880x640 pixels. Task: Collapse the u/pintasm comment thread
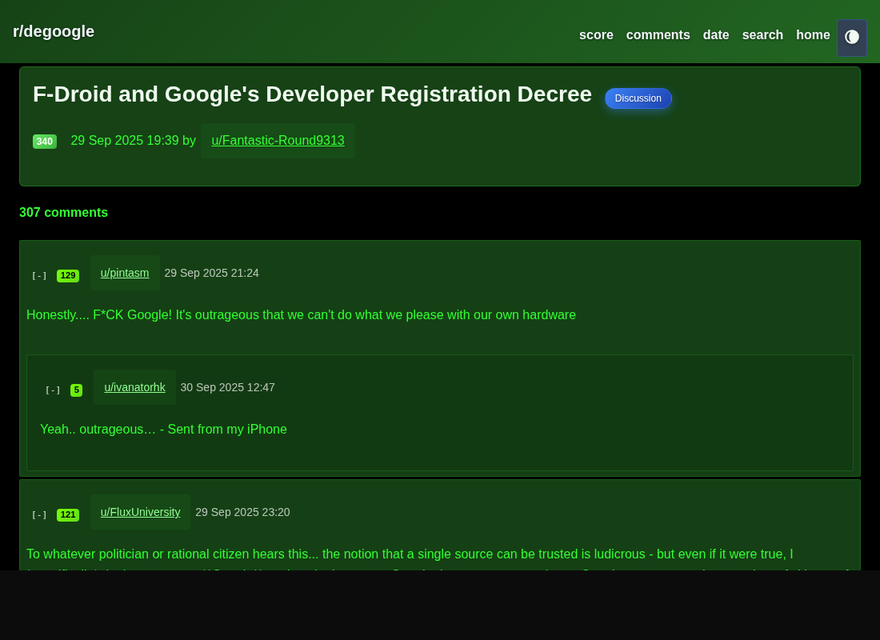pyautogui.click(x=39, y=276)
